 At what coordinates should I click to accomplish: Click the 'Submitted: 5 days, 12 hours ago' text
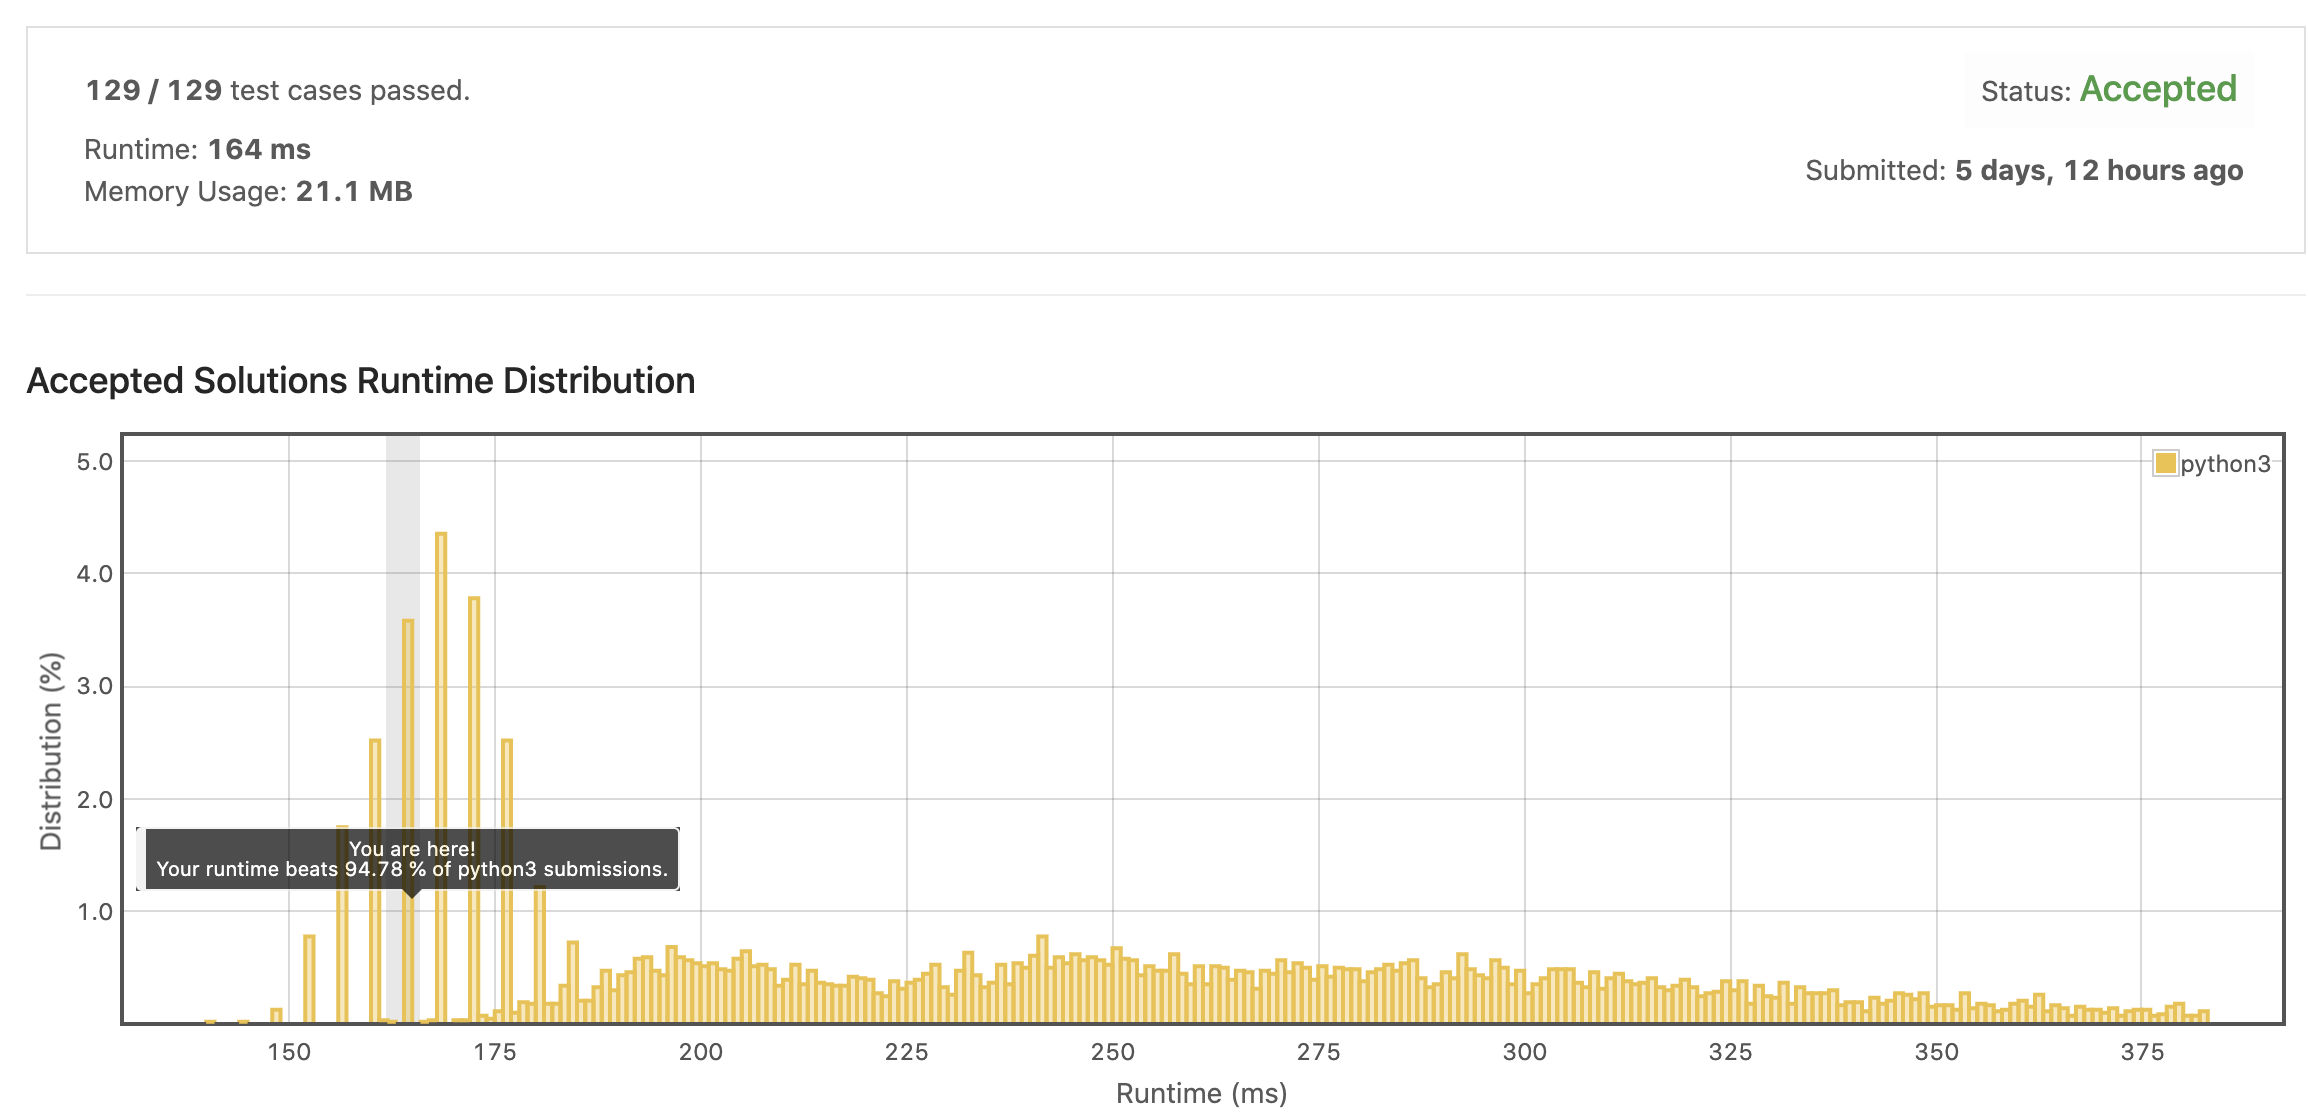(2023, 170)
